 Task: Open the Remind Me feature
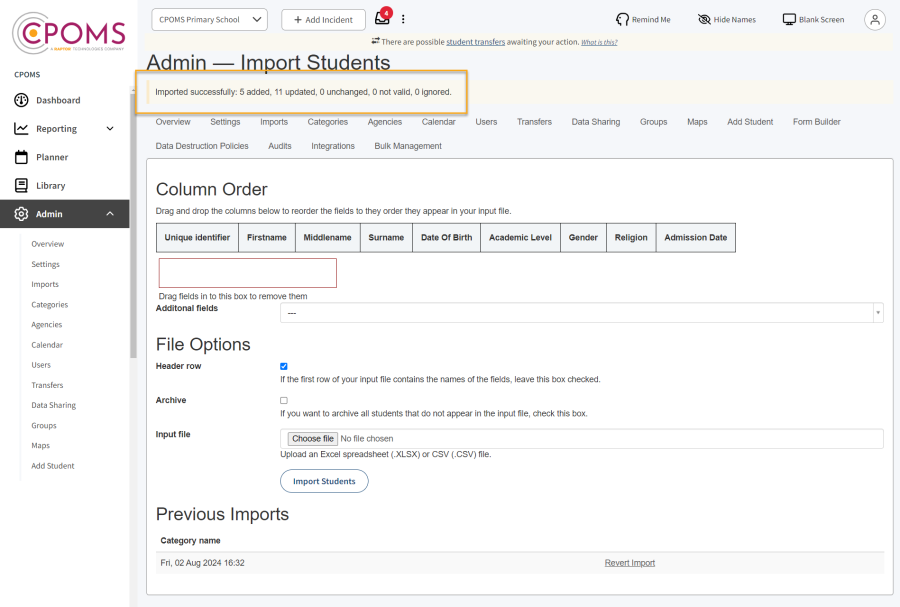pos(645,19)
